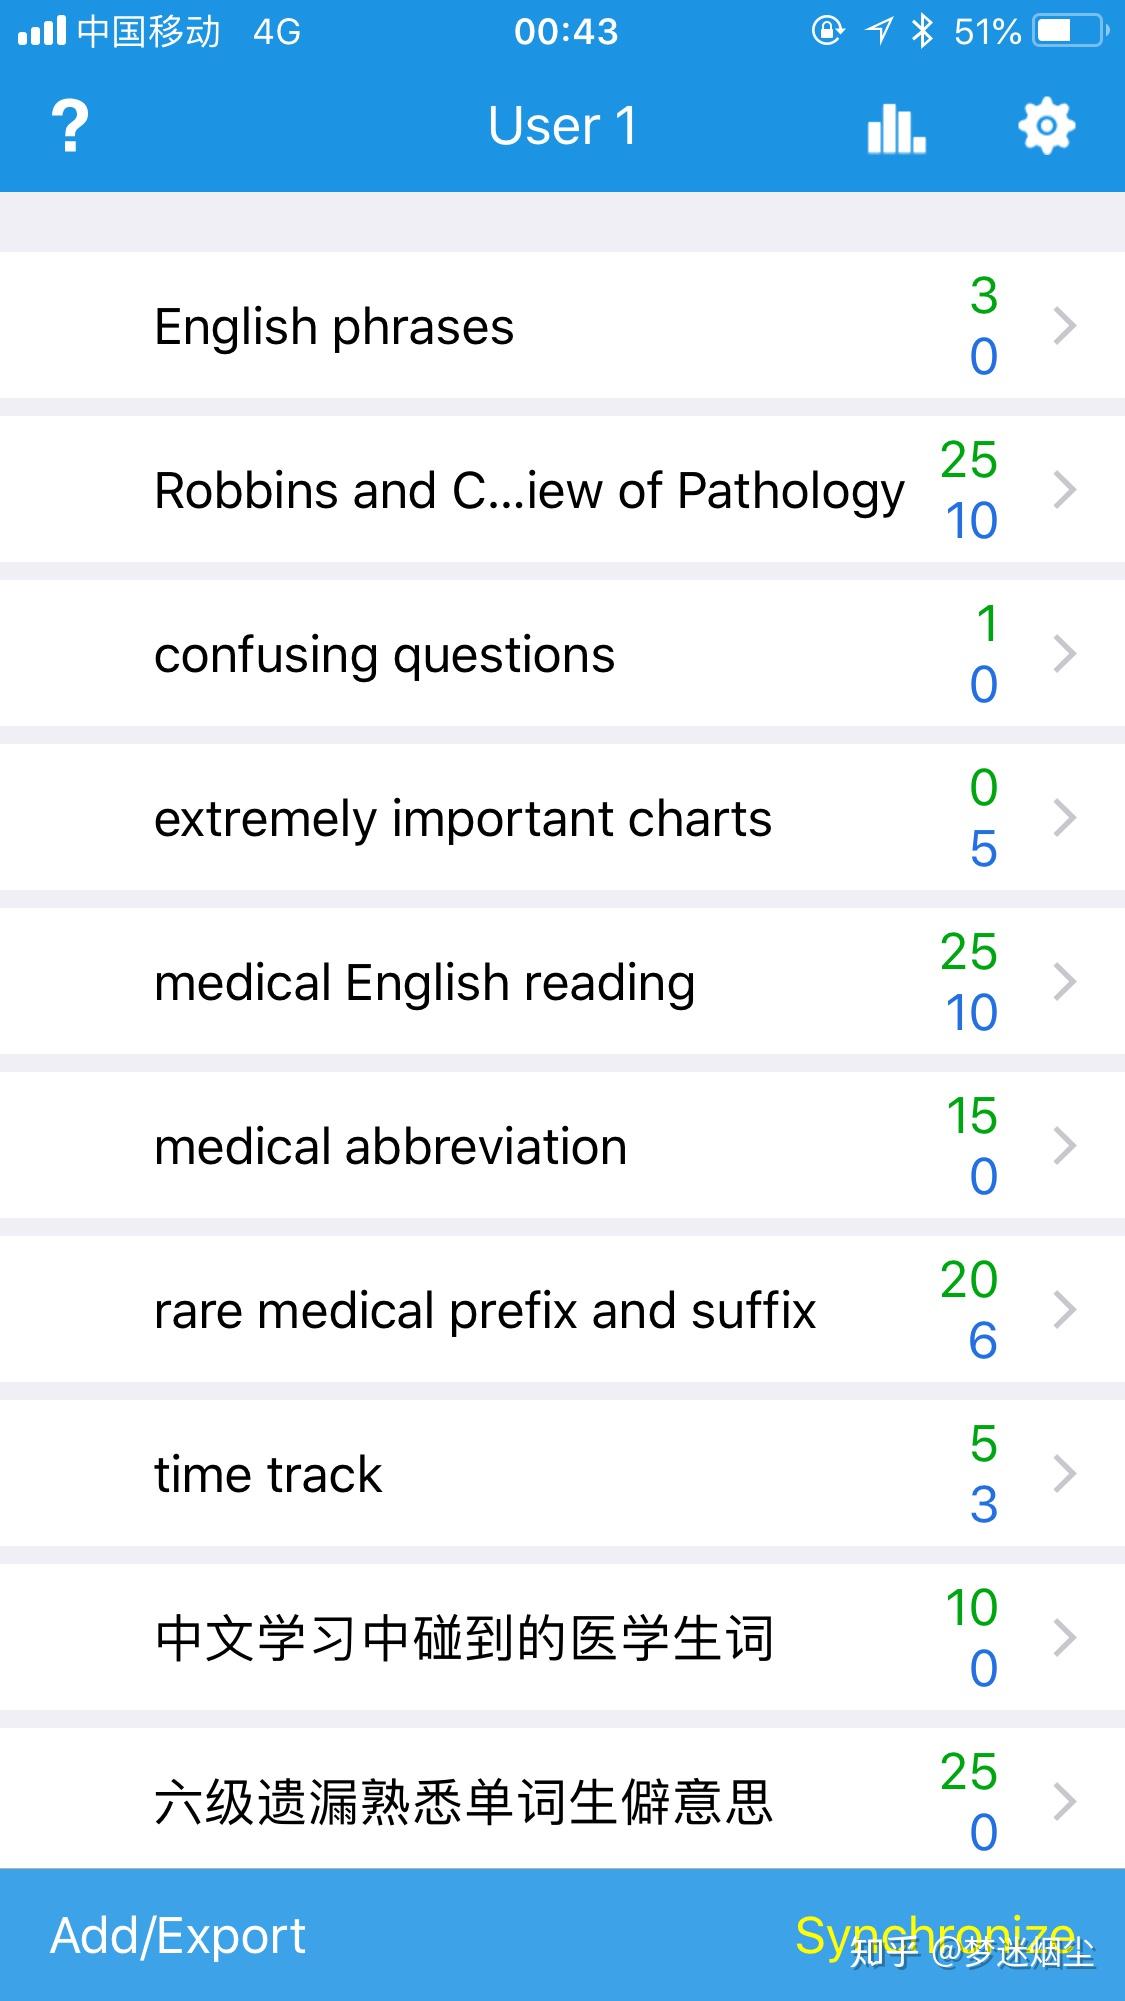The height and width of the screenshot is (2001, 1125).
Task: Select the extremely important charts deck
Action: pos(462,818)
